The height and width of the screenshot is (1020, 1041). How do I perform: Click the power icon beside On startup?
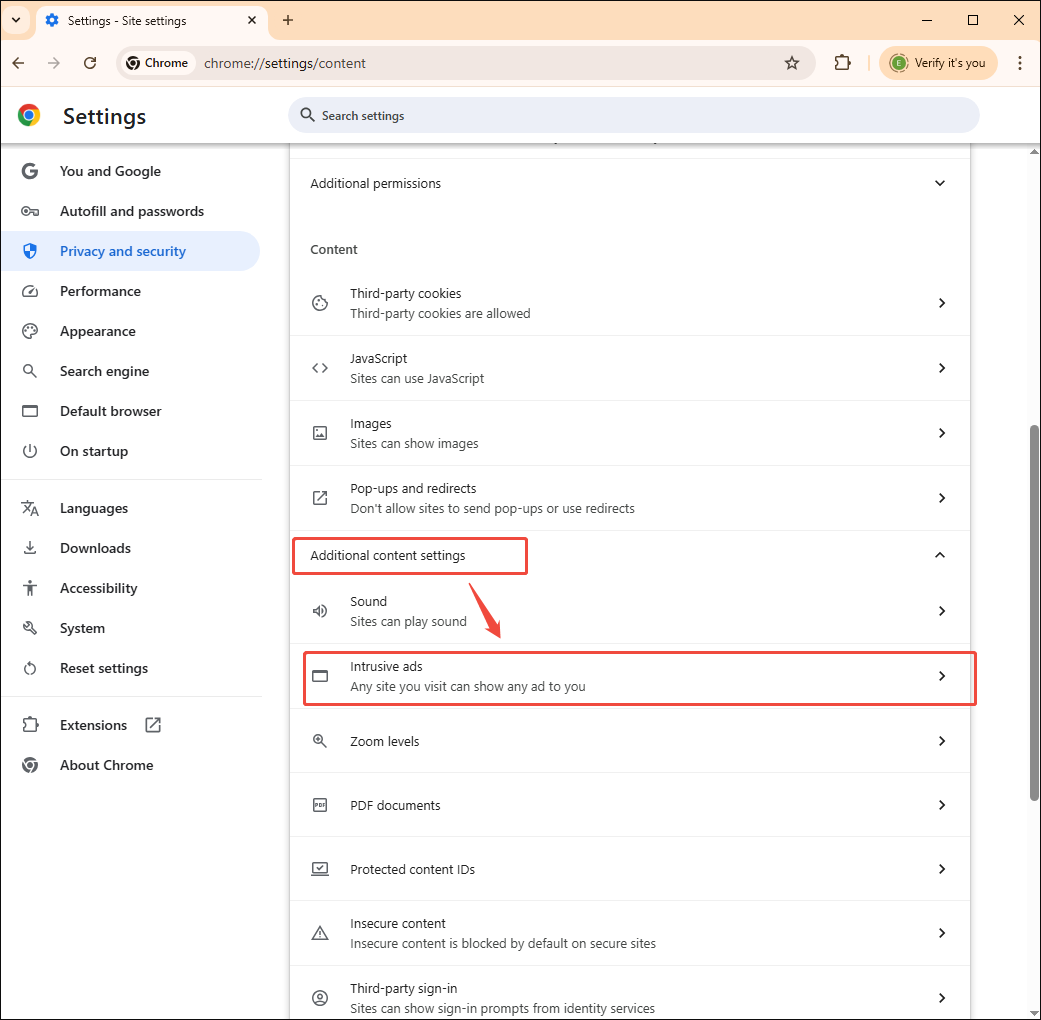[x=30, y=451]
